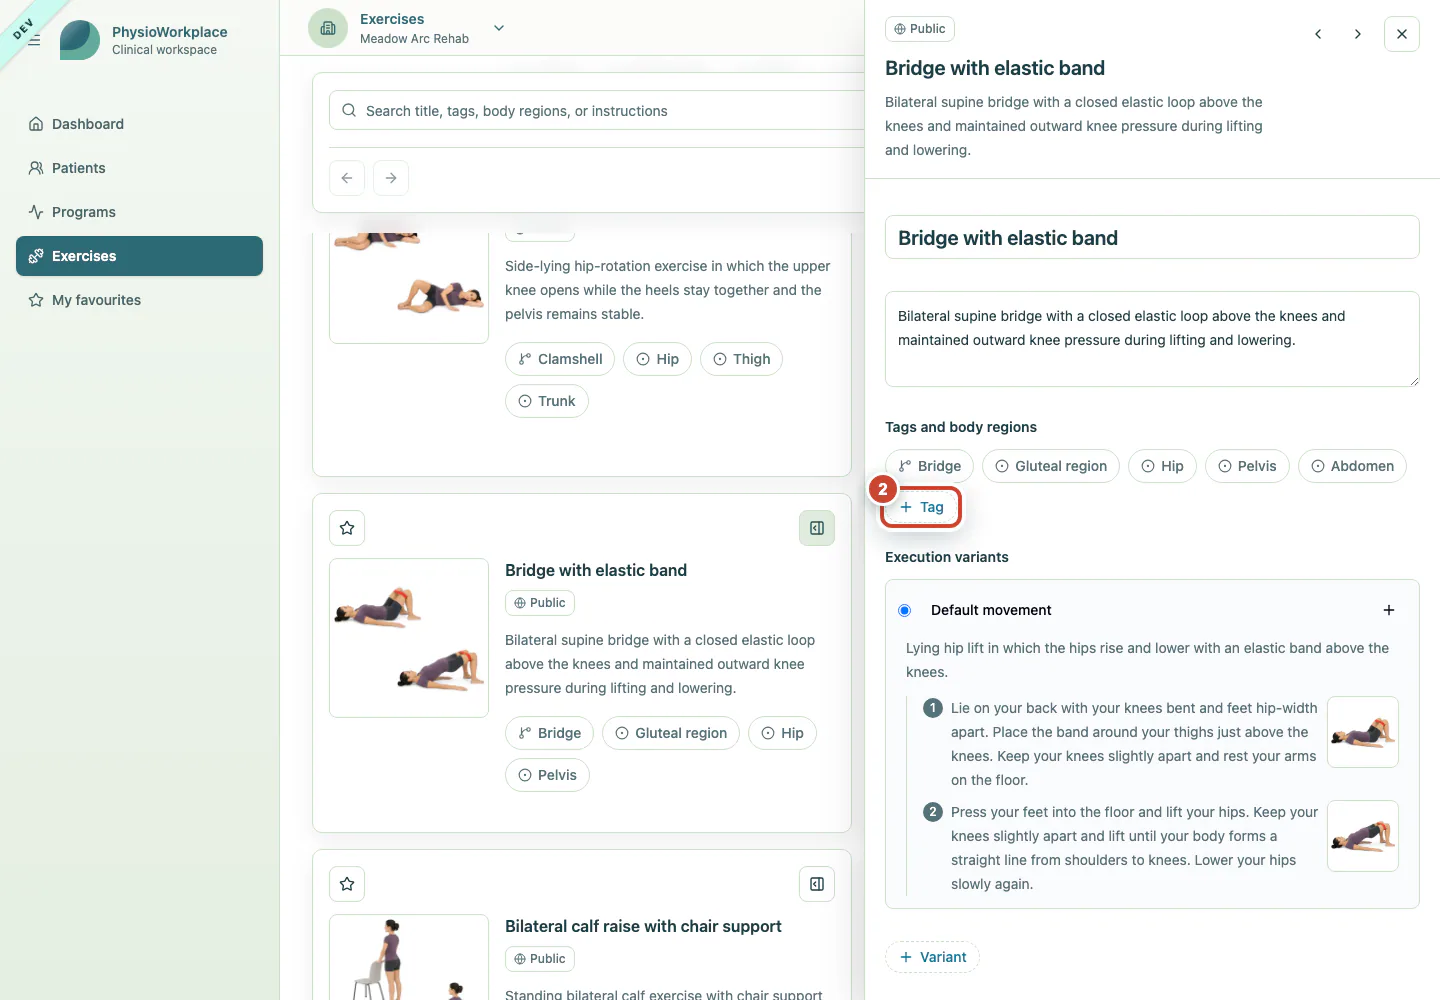Click the Abdomen chip in detail panel

(1352, 466)
